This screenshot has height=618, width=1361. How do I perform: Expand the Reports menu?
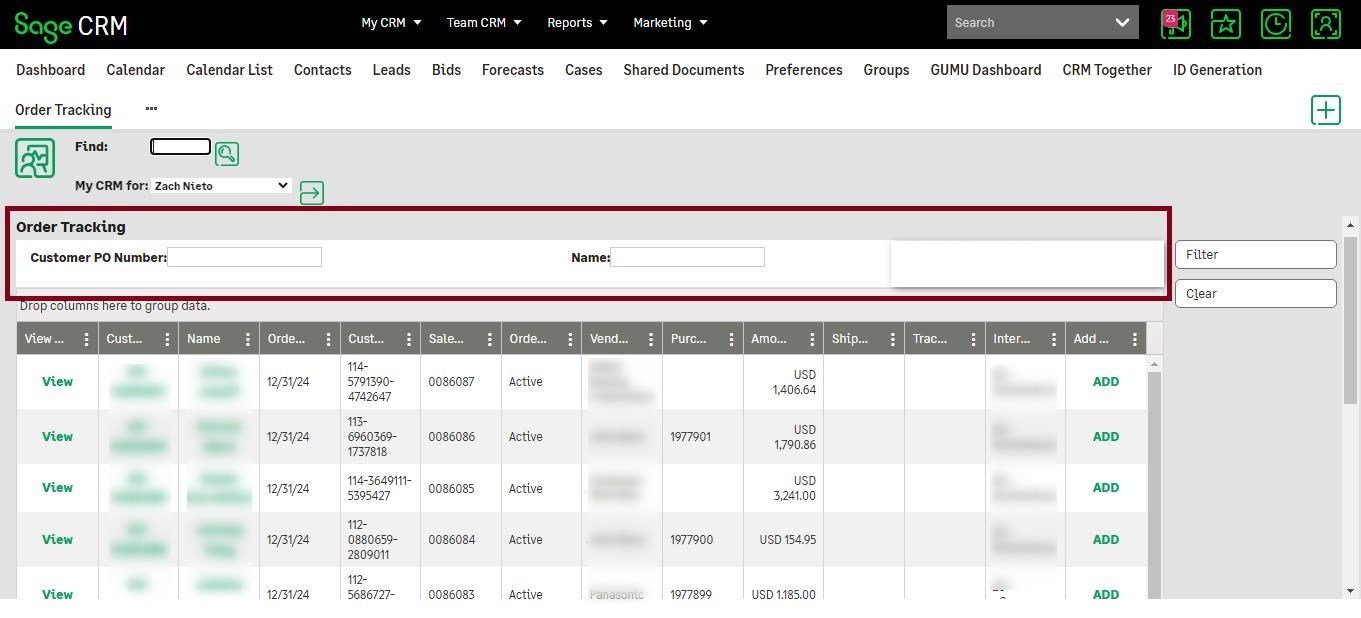coord(578,23)
